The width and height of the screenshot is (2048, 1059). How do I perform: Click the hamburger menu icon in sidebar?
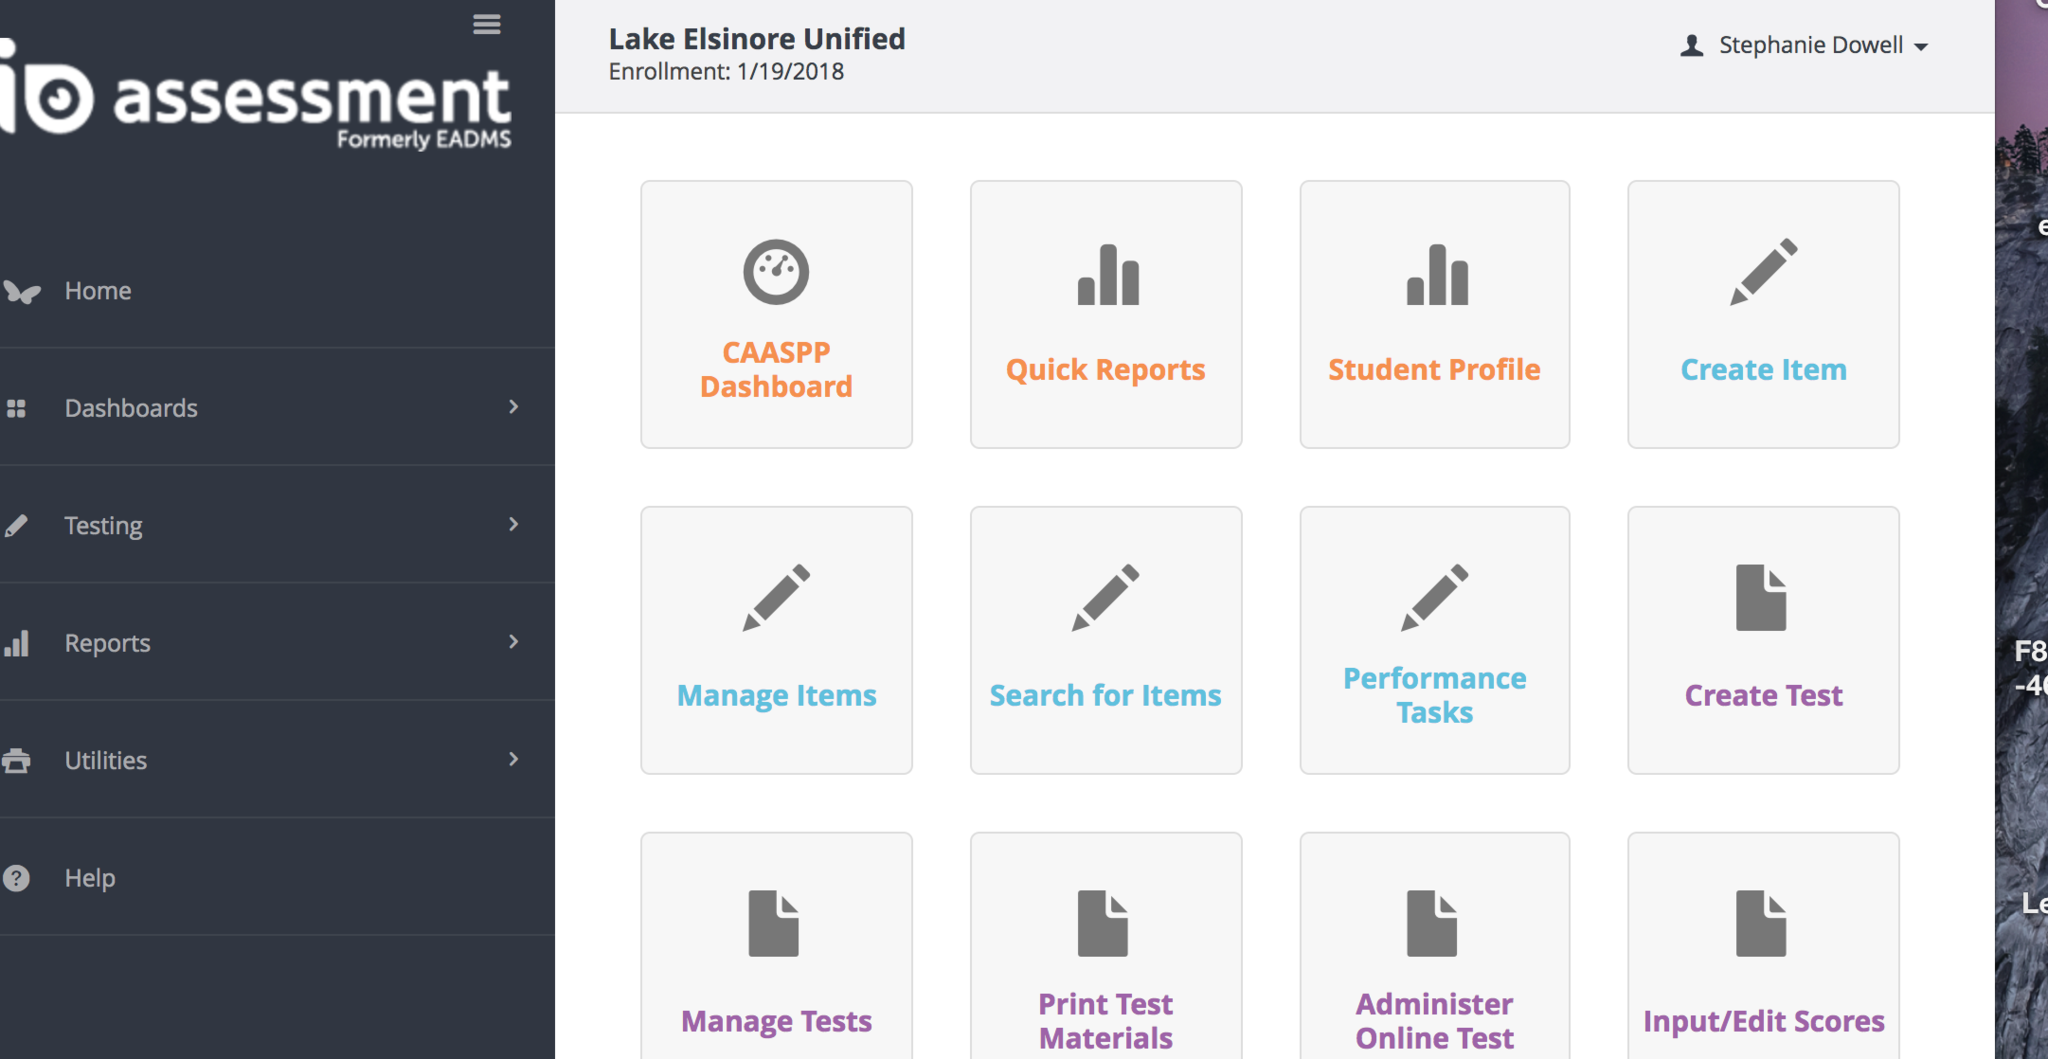point(487,24)
